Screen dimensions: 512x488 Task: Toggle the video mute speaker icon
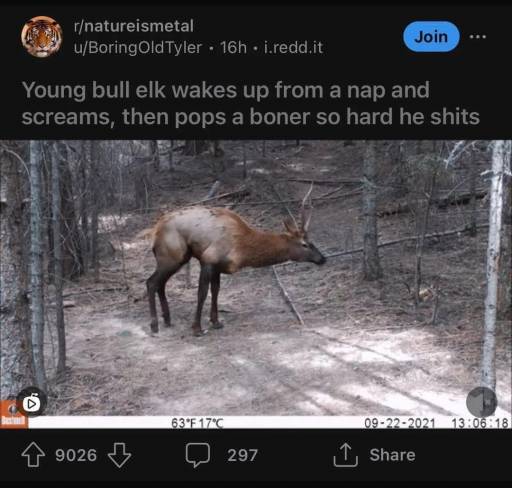(x=481, y=402)
